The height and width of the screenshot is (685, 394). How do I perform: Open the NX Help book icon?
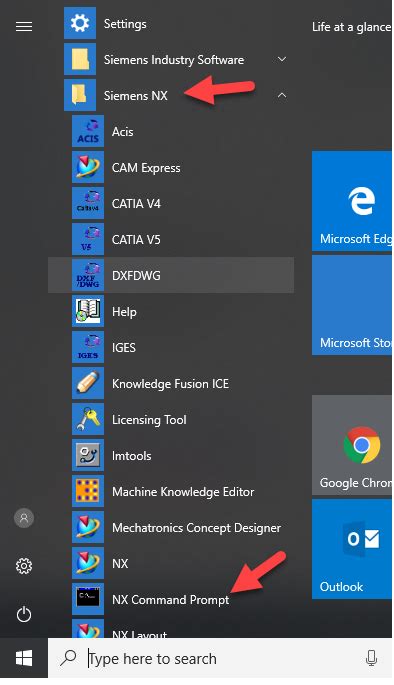pyautogui.click(x=88, y=311)
